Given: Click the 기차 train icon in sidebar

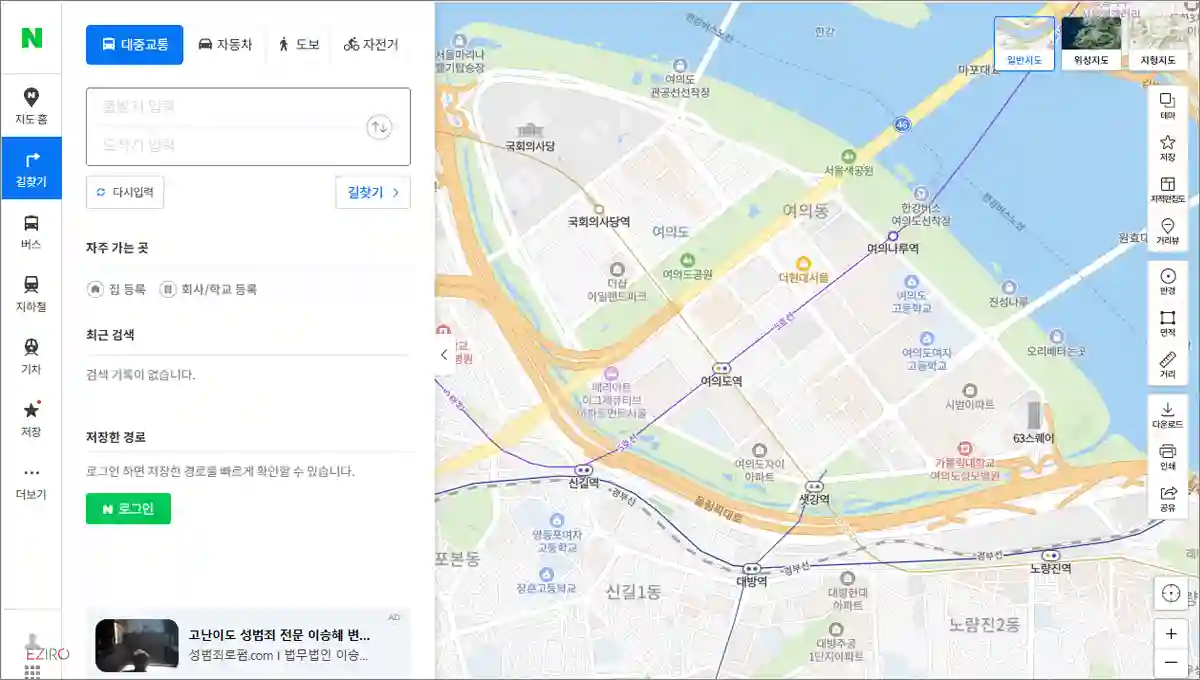Looking at the screenshot, I should [31, 353].
